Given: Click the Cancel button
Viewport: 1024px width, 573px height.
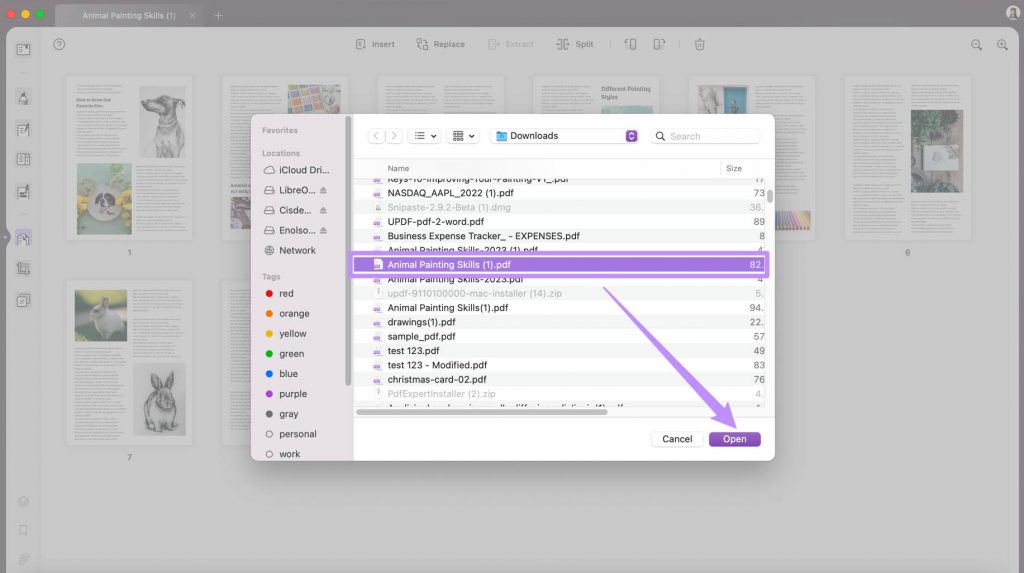Looking at the screenshot, I should [x=677, y=439].
